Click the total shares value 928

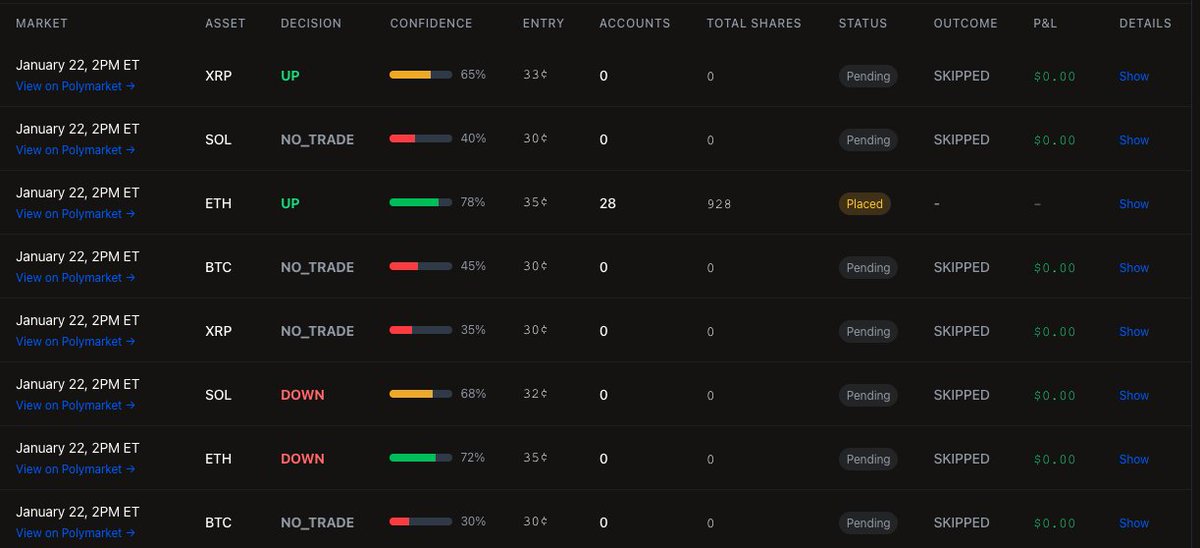[719, 204]
